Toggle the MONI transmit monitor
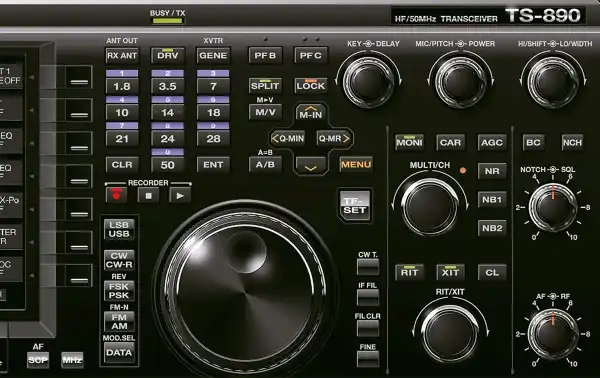 coord(409,142)
